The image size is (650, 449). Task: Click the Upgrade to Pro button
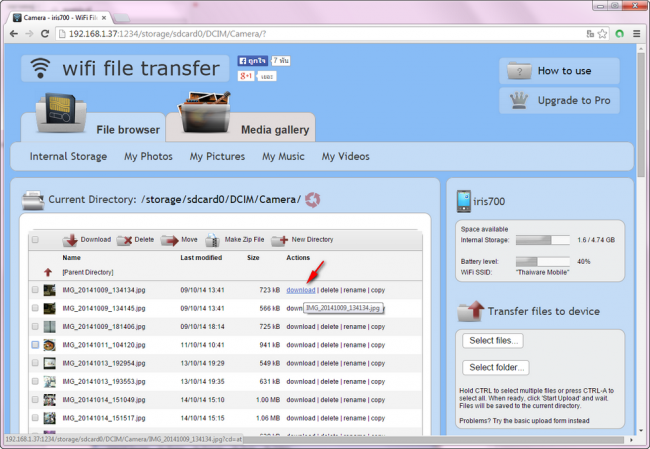[x=559, y=100]
